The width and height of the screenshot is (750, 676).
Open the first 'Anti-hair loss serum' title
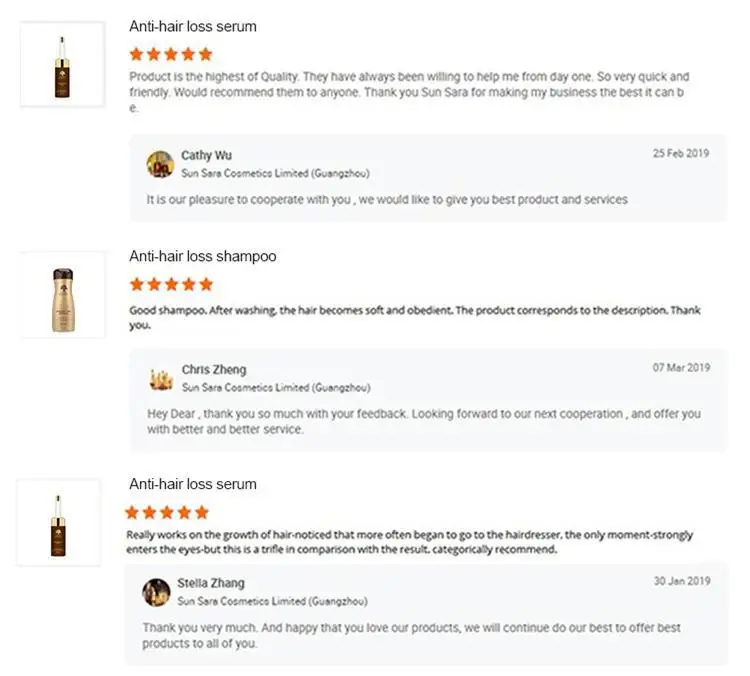click(193, 27)
